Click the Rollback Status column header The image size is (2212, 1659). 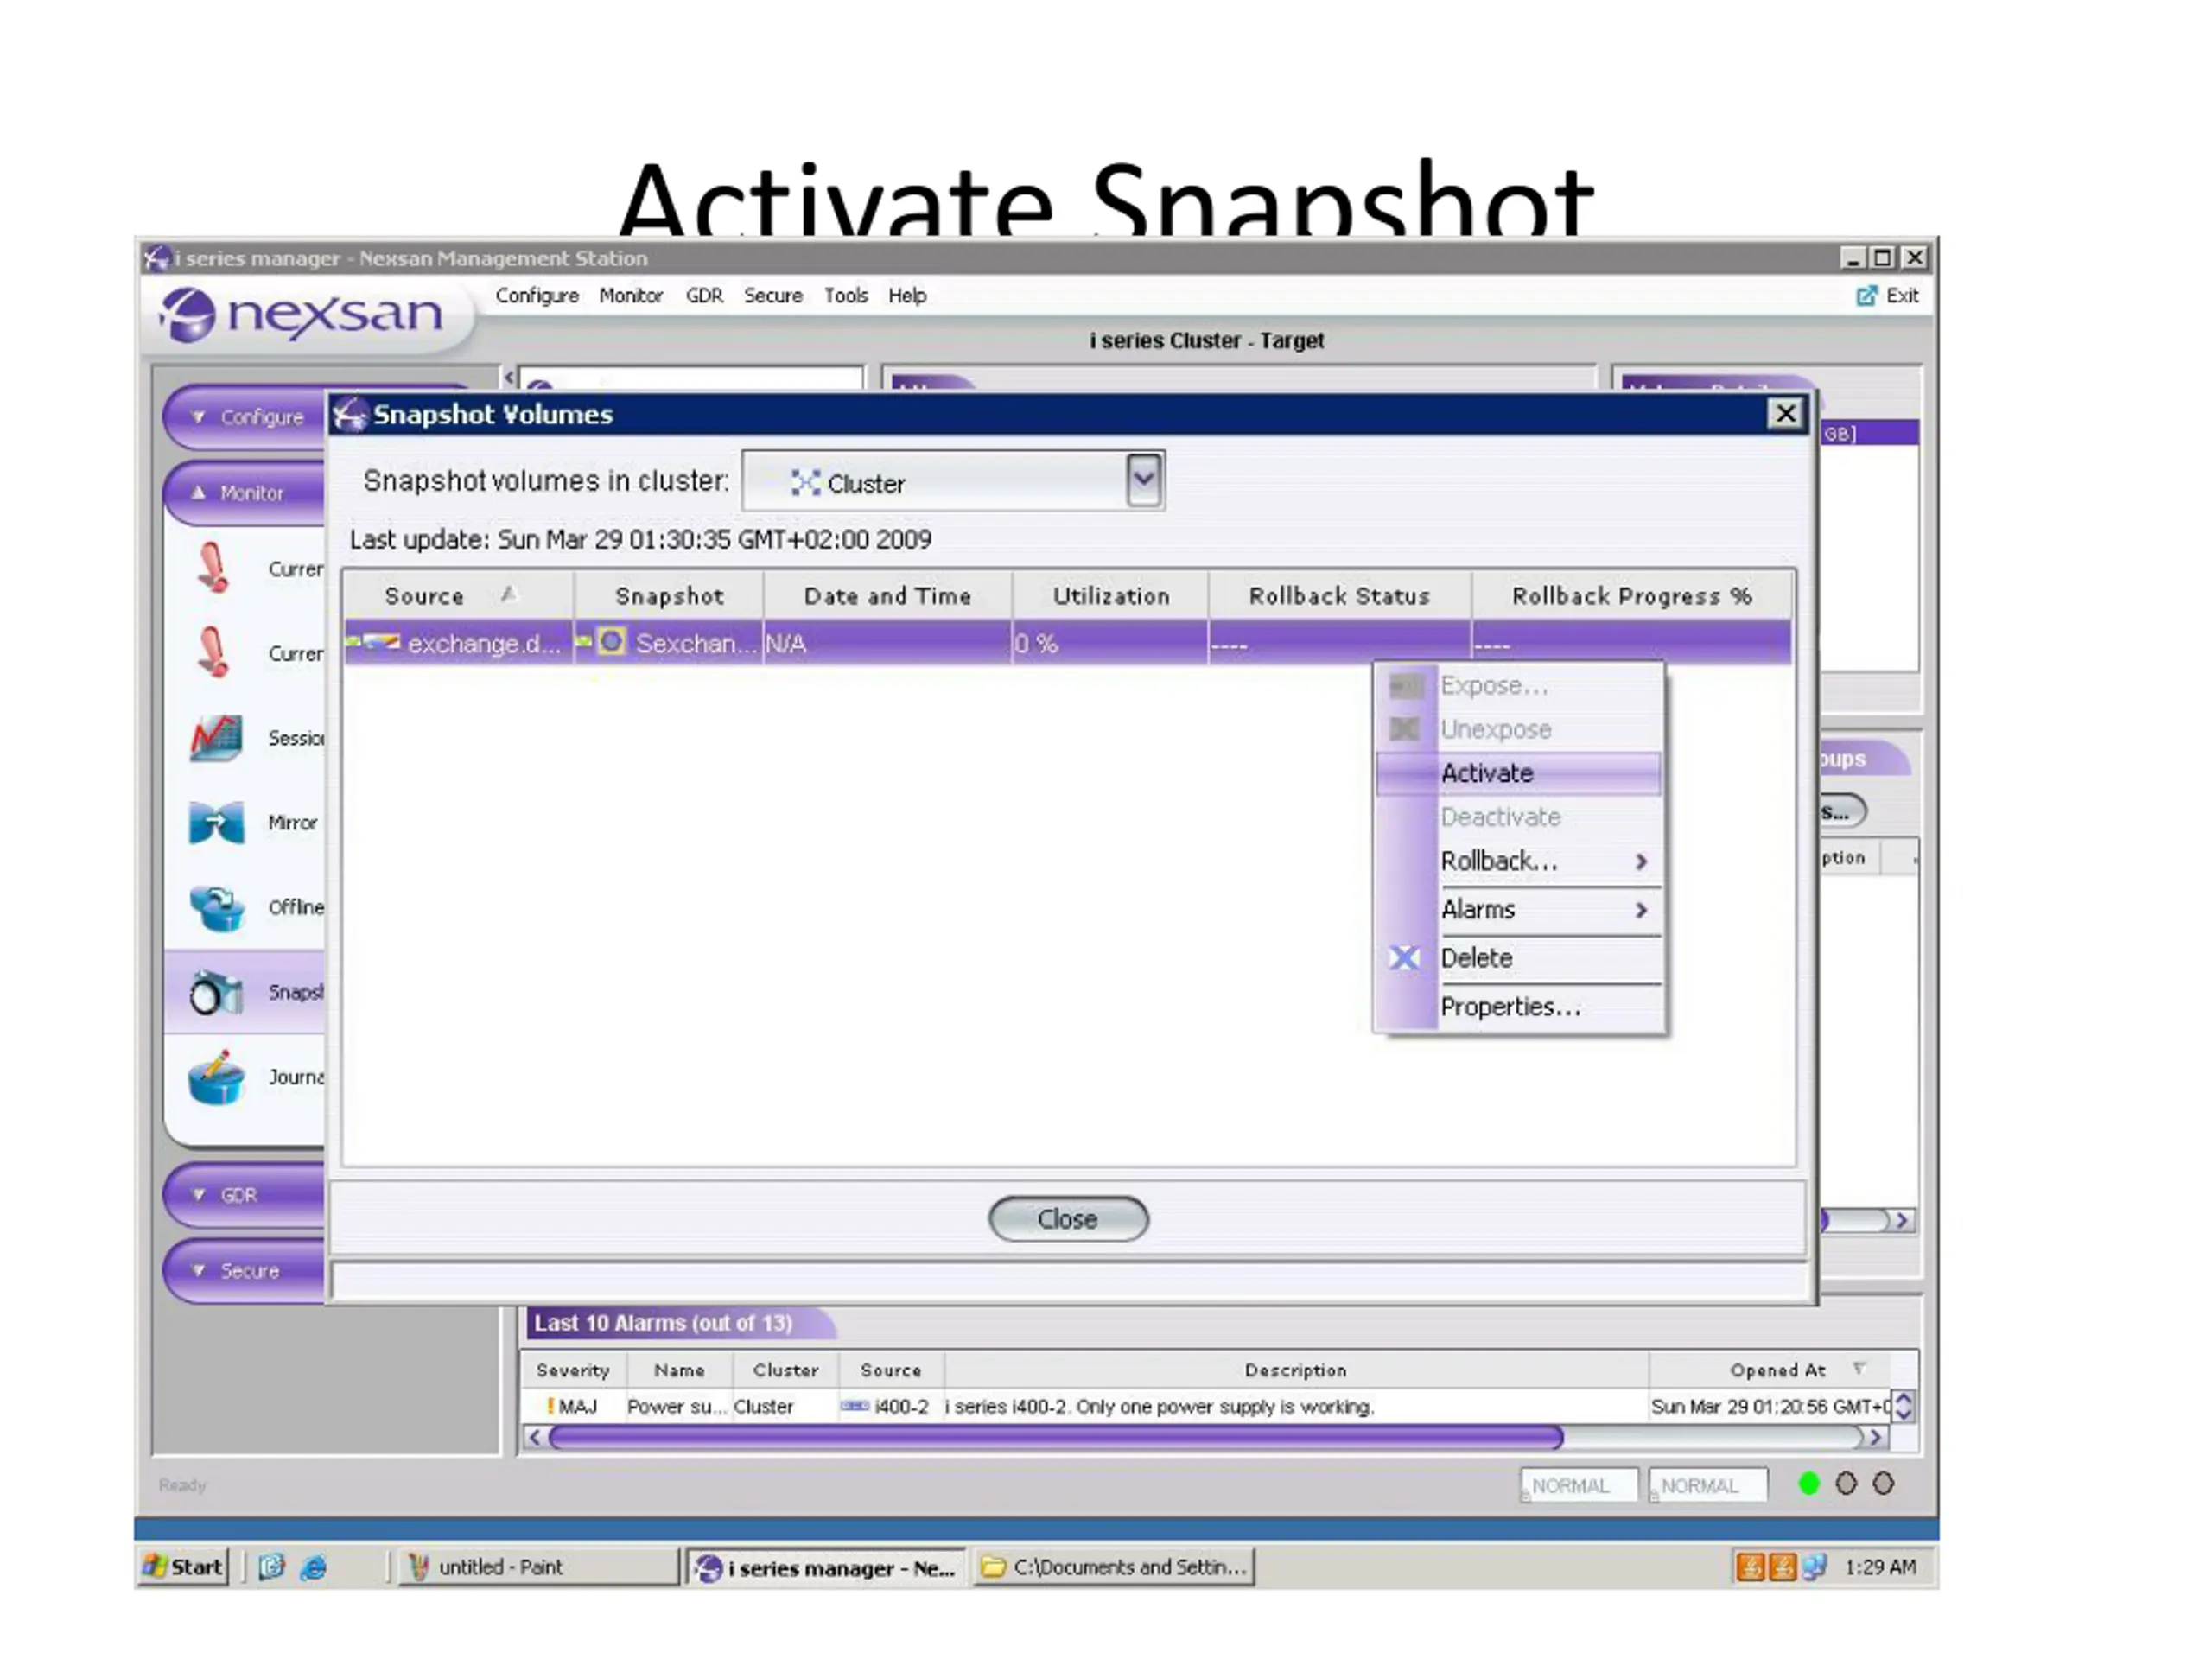click(x=1339, y=596)
